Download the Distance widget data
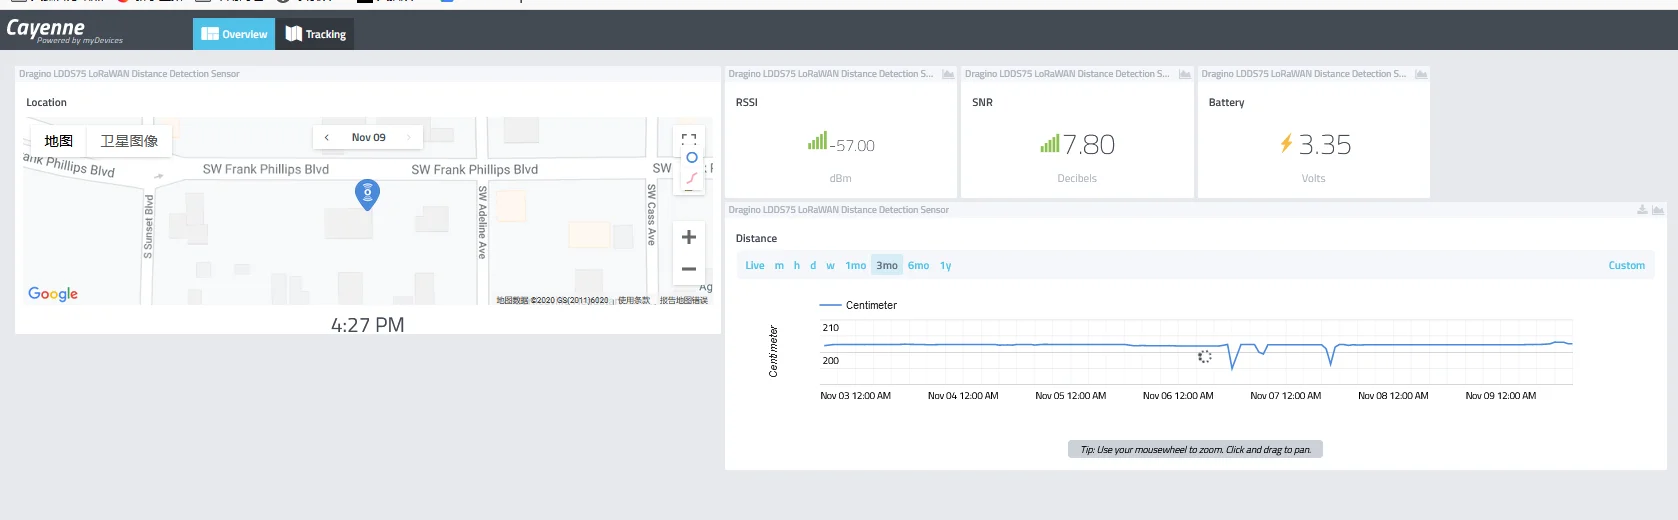The width and height of the screenshot is (1678, 520). coord(1642,210)
